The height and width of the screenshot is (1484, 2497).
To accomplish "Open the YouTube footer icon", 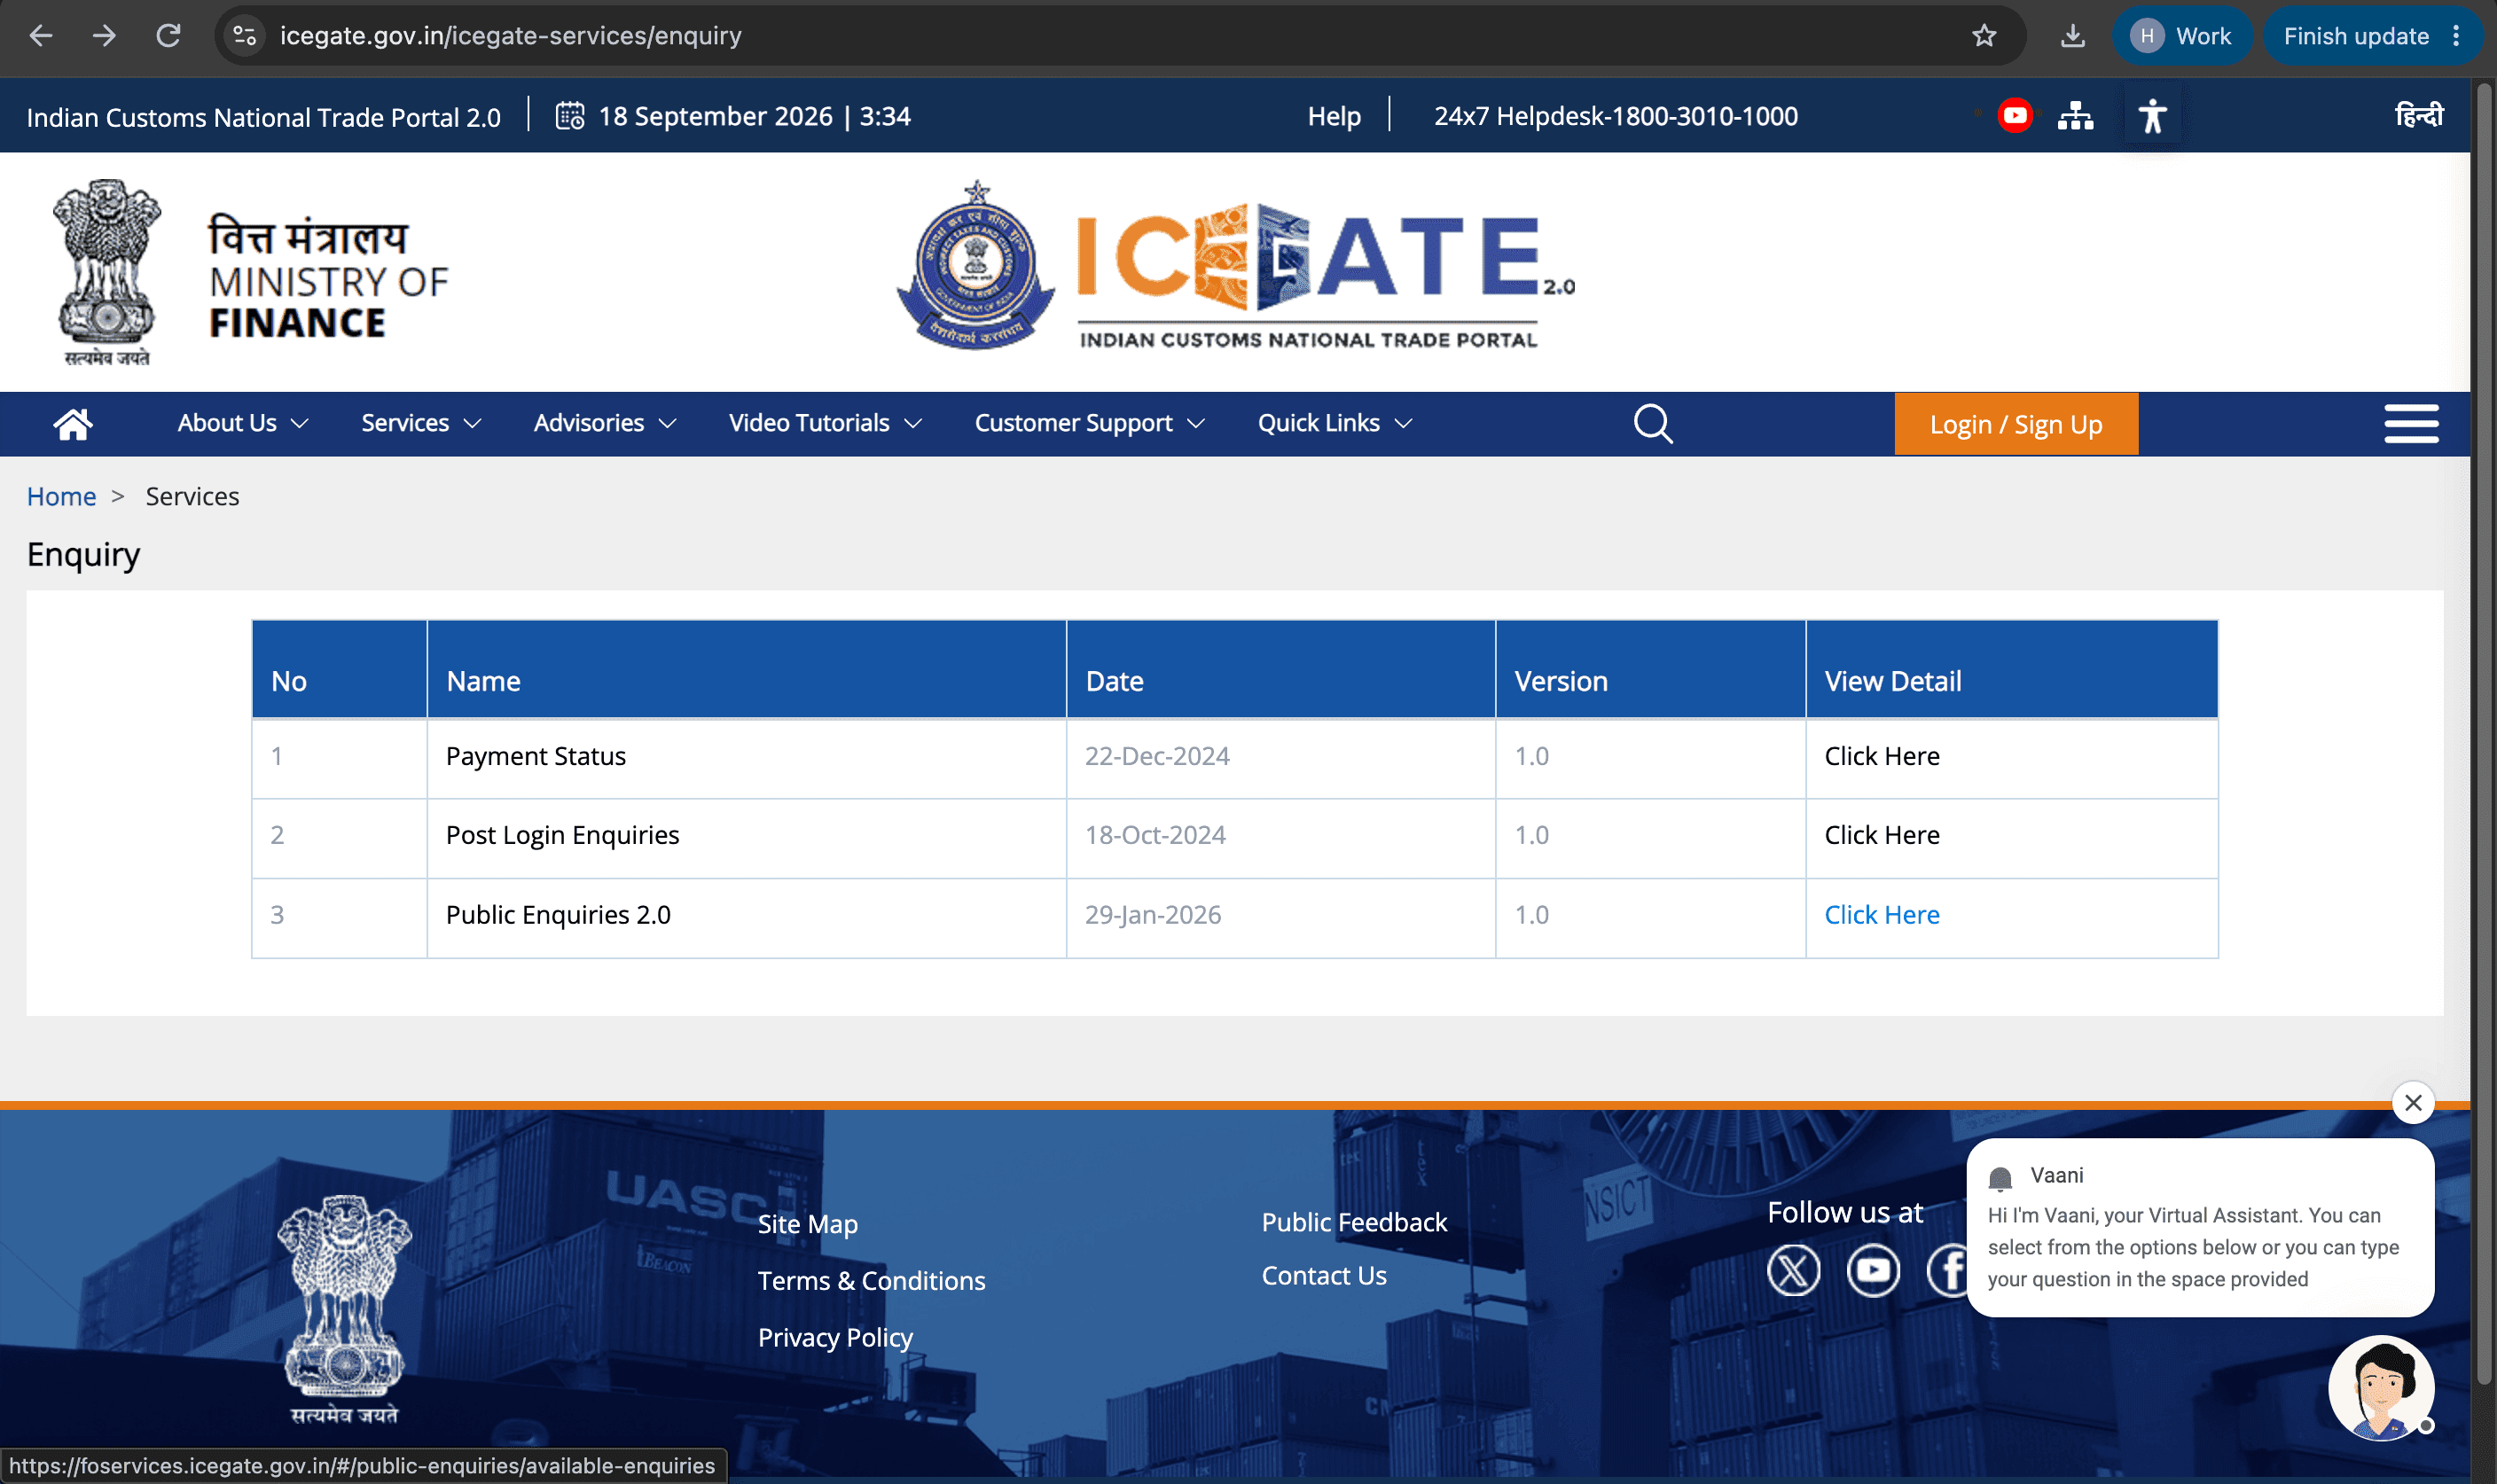I will (1873, 1270).
